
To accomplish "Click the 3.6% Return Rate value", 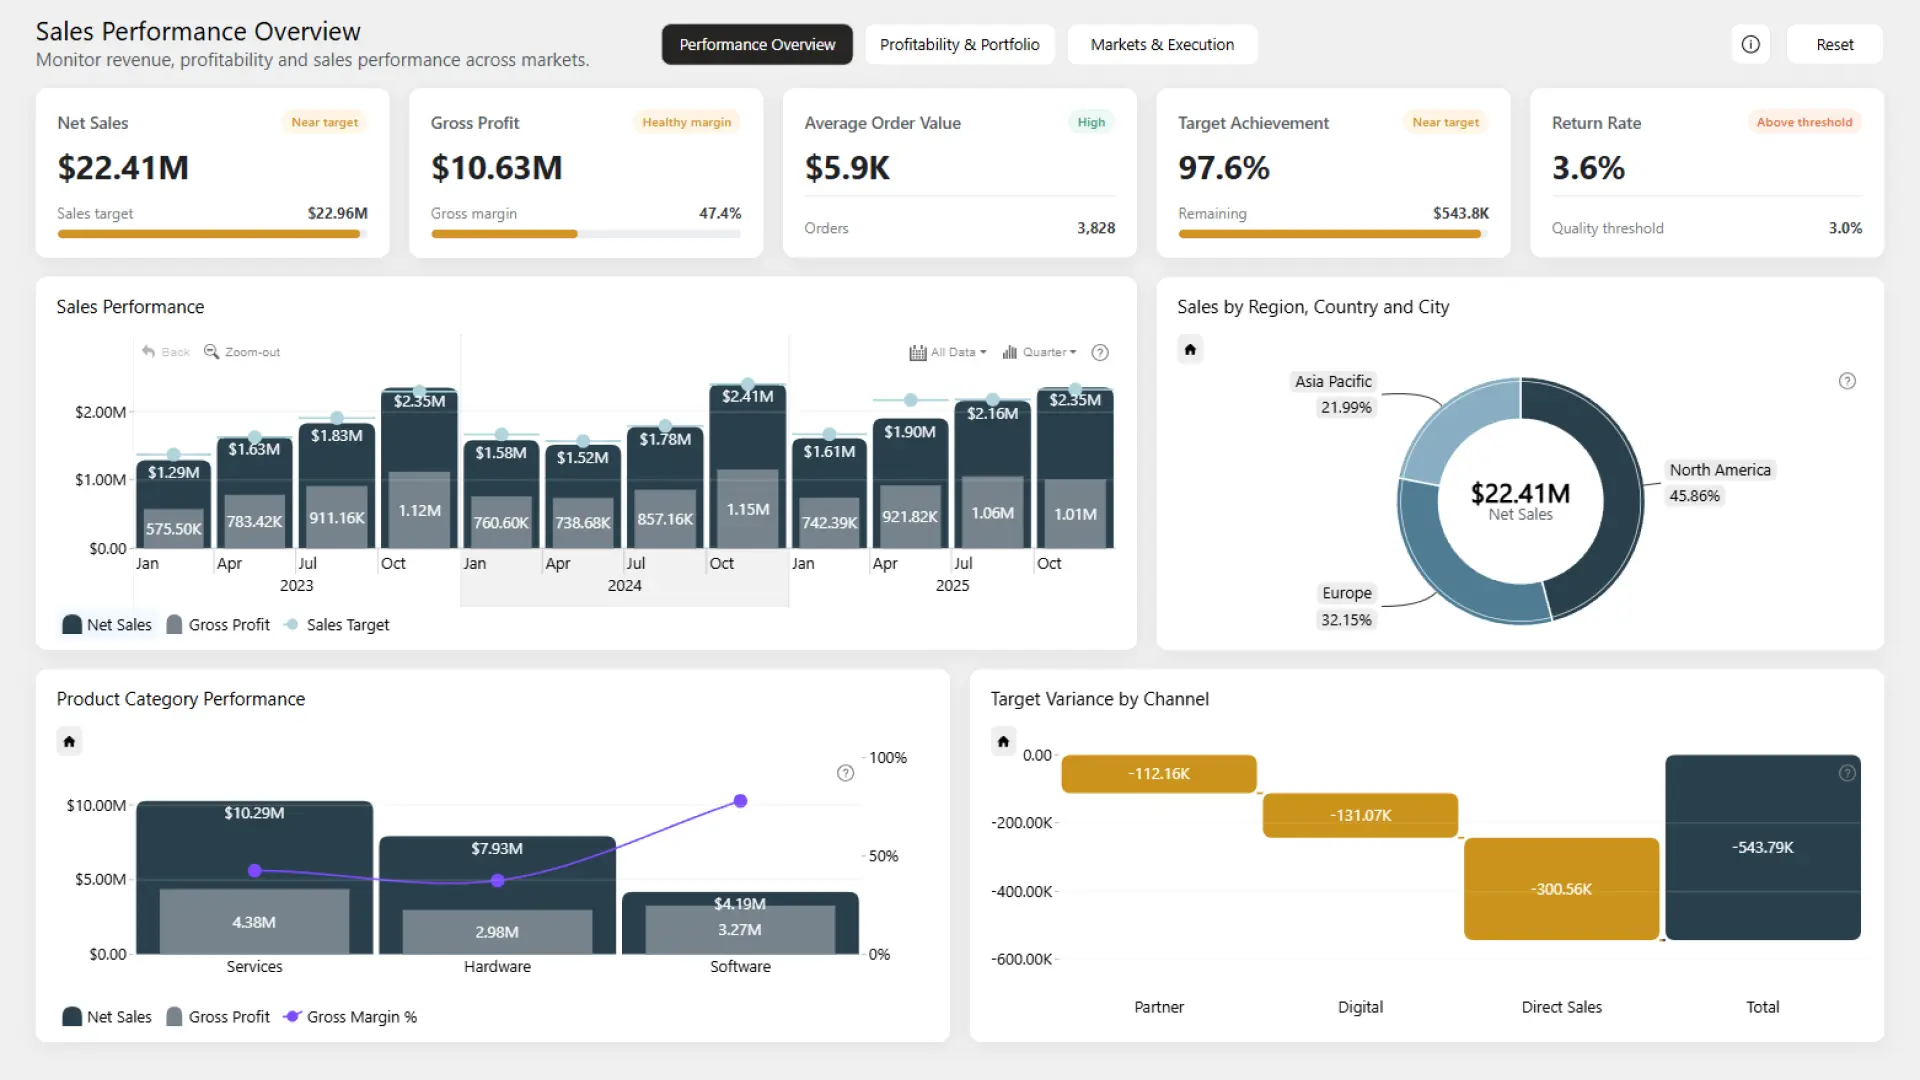I will click(1588, 168).
